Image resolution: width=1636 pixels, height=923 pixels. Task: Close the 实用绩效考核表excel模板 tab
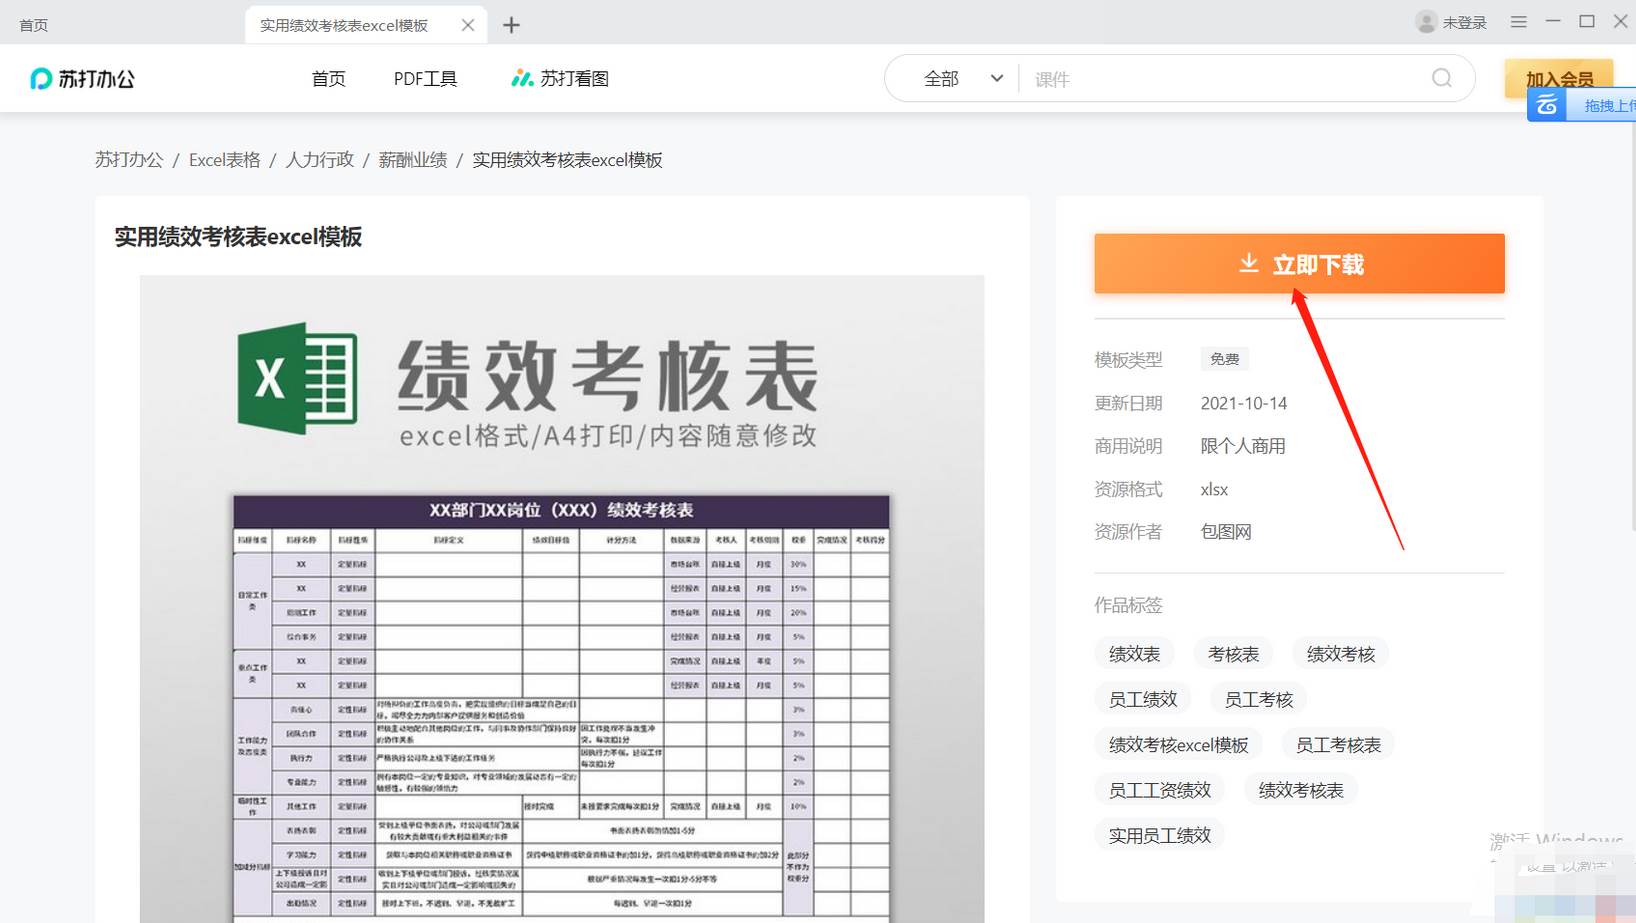click(468, 25)
